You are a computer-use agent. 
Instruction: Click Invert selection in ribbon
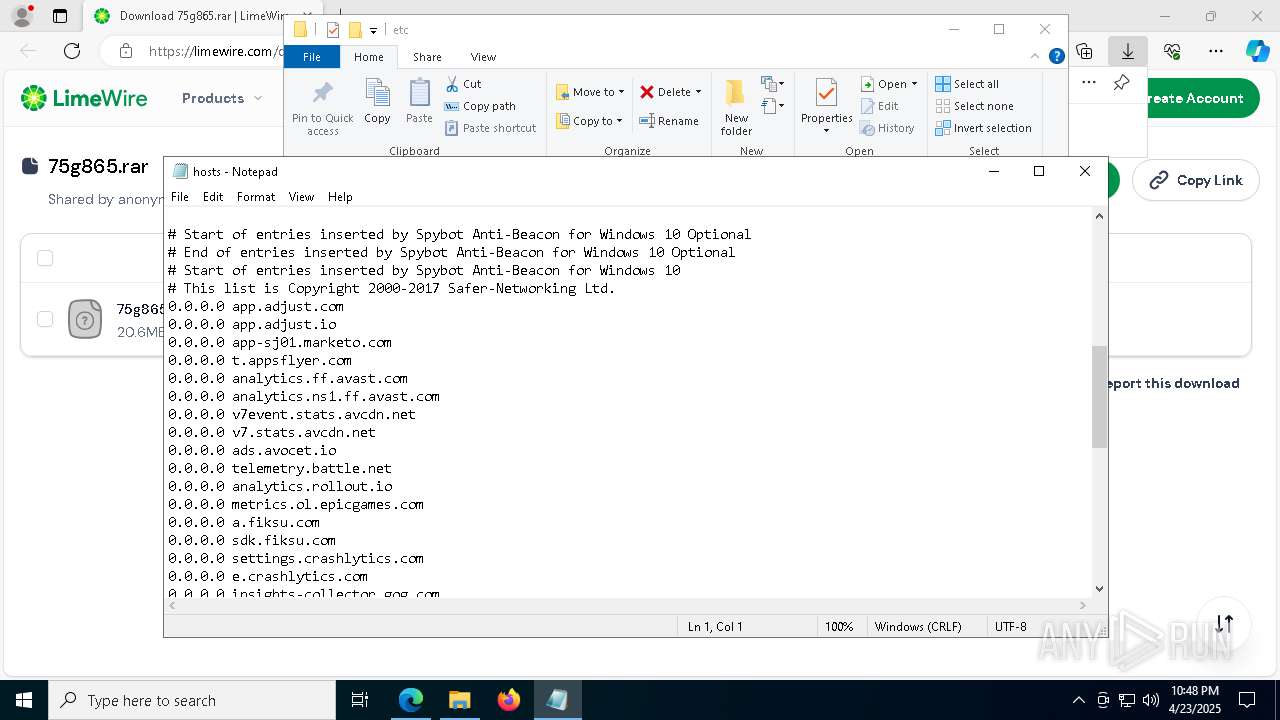click(983, 128)
